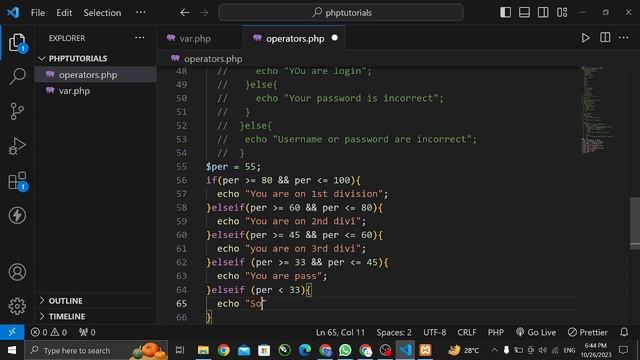Open the Selection menu

point(102,13)
